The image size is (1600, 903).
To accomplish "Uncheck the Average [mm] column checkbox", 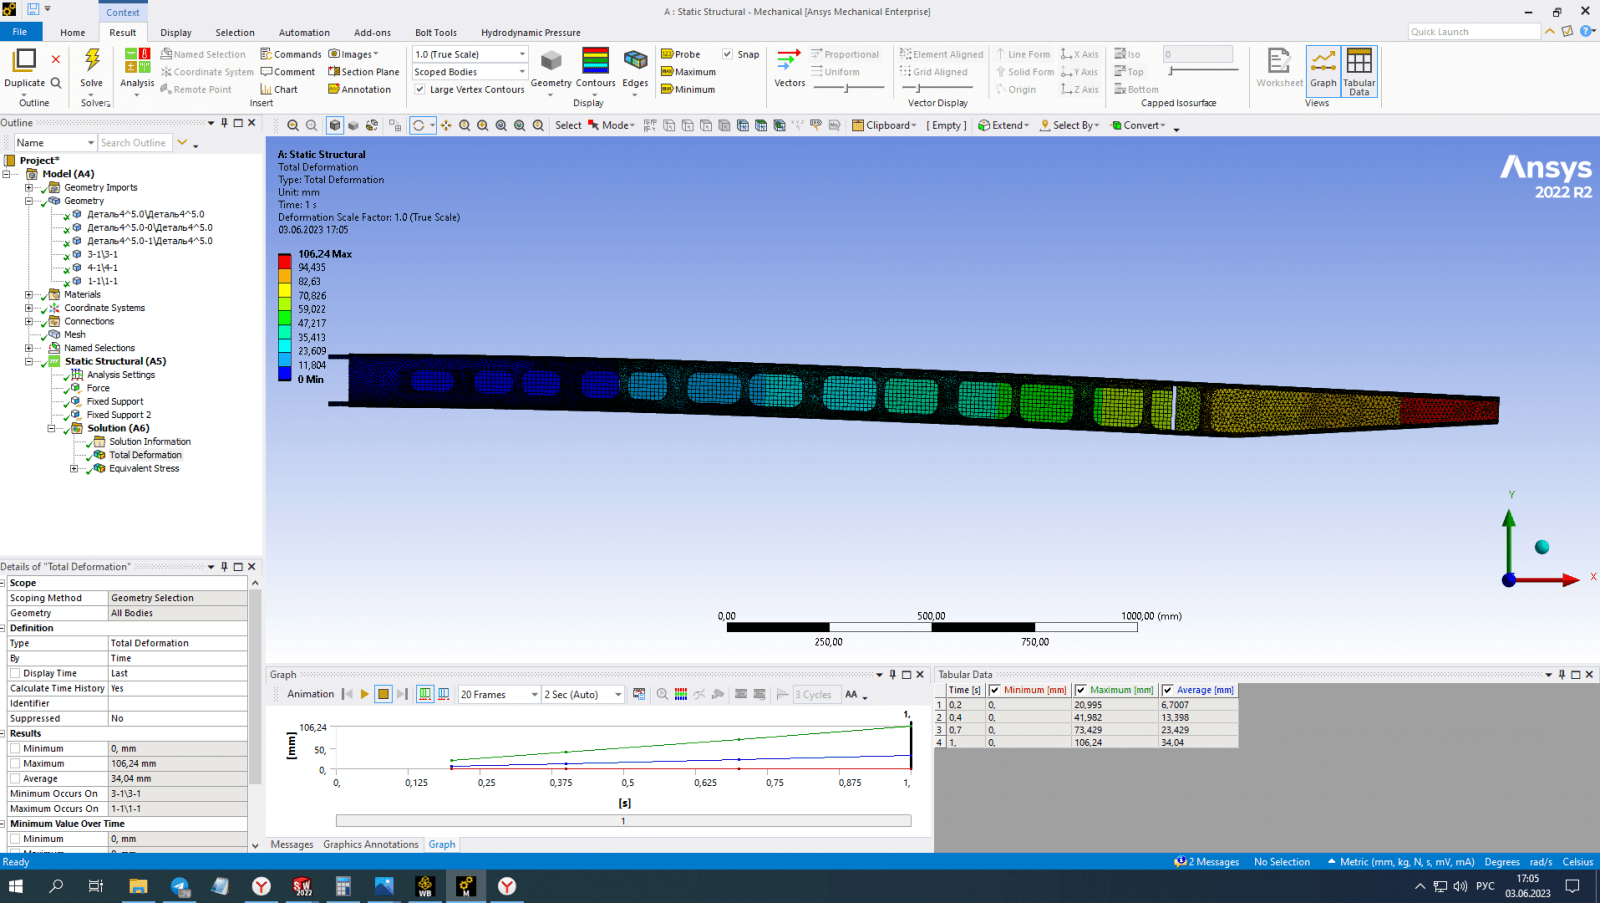I will click(1168, 690).
